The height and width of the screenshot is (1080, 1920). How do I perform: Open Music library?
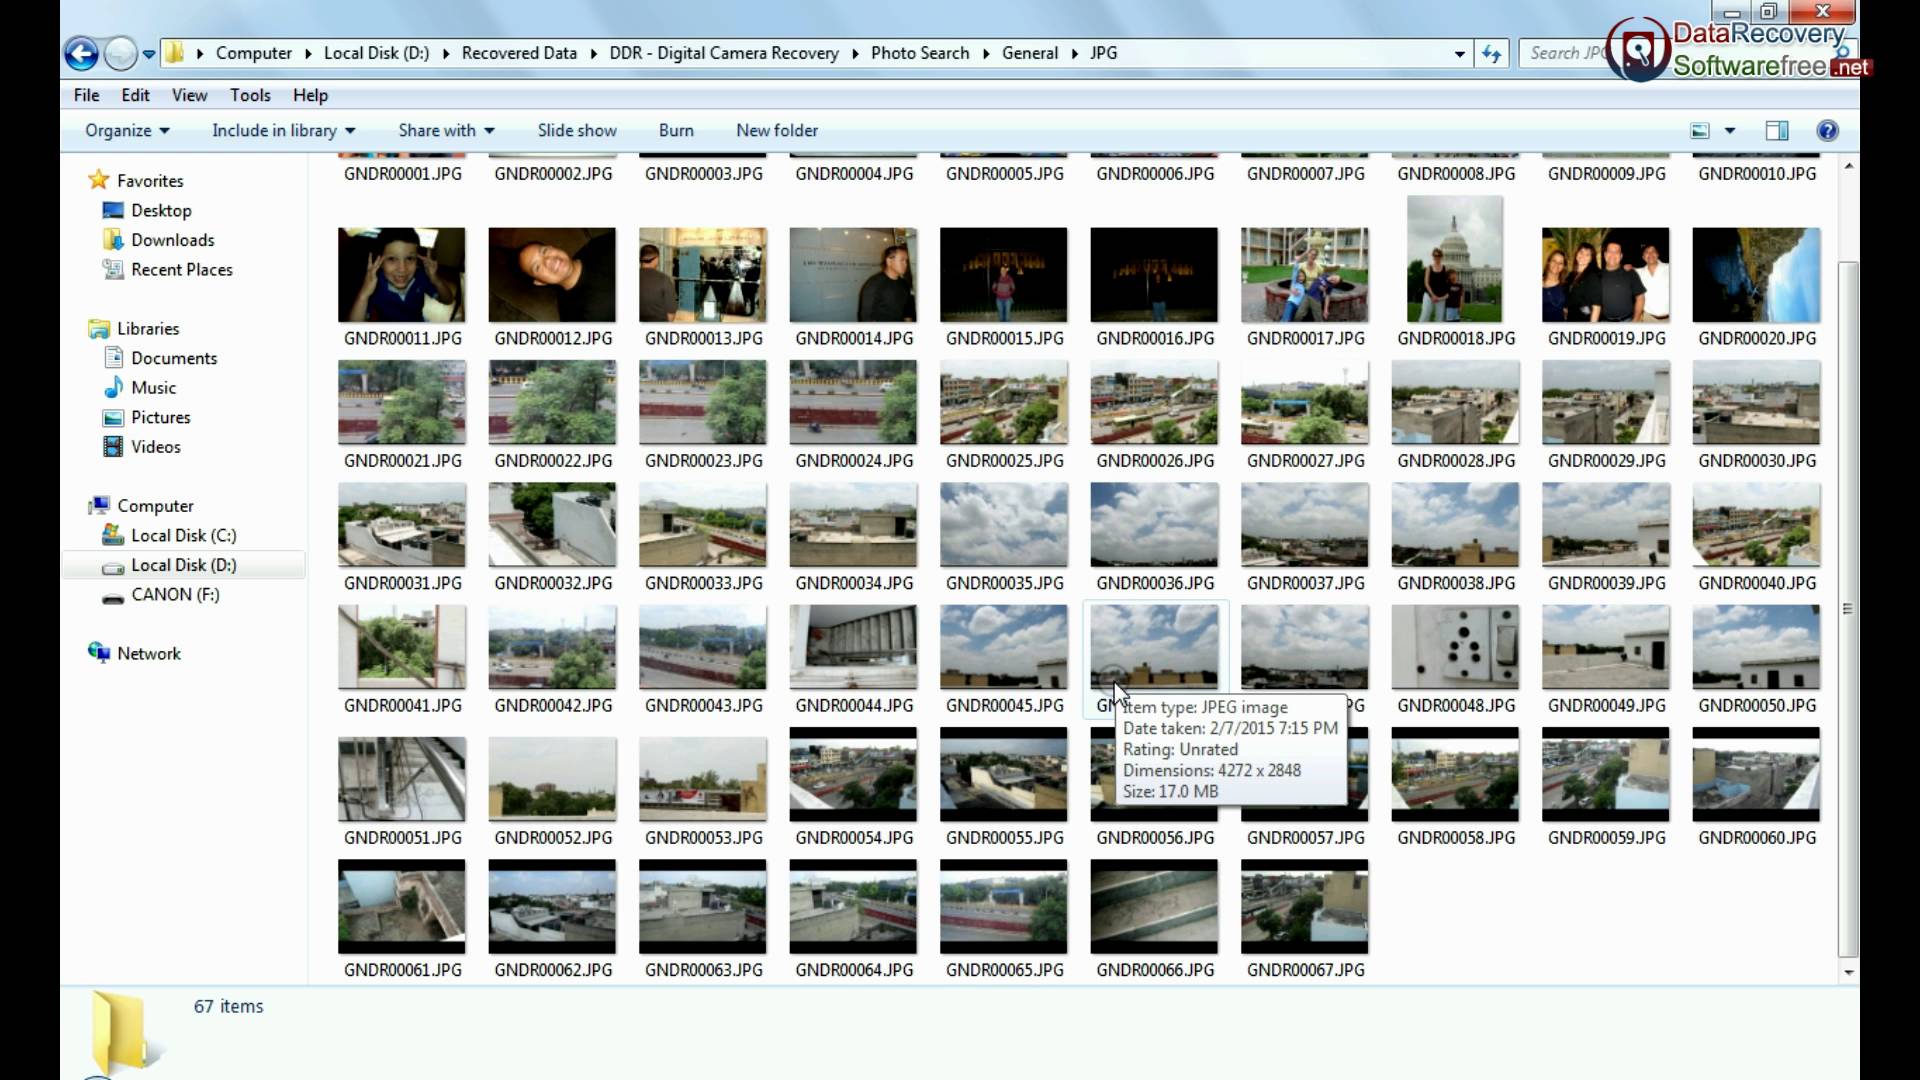(139, 388)
